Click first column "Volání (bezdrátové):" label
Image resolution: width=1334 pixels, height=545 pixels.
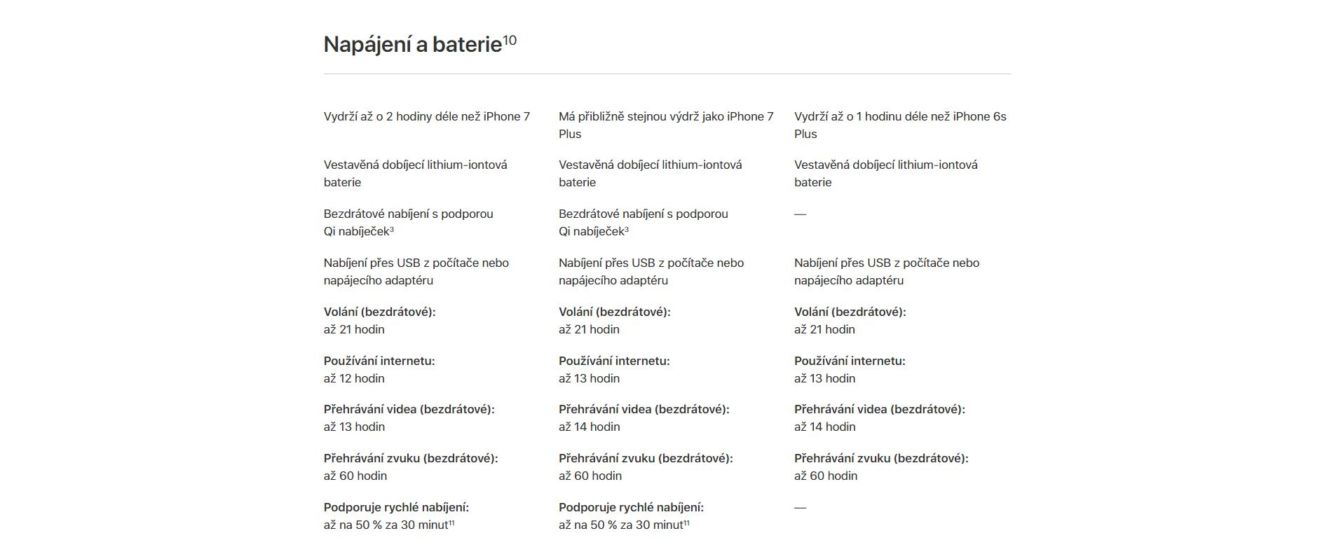click(x=379, y=312)
